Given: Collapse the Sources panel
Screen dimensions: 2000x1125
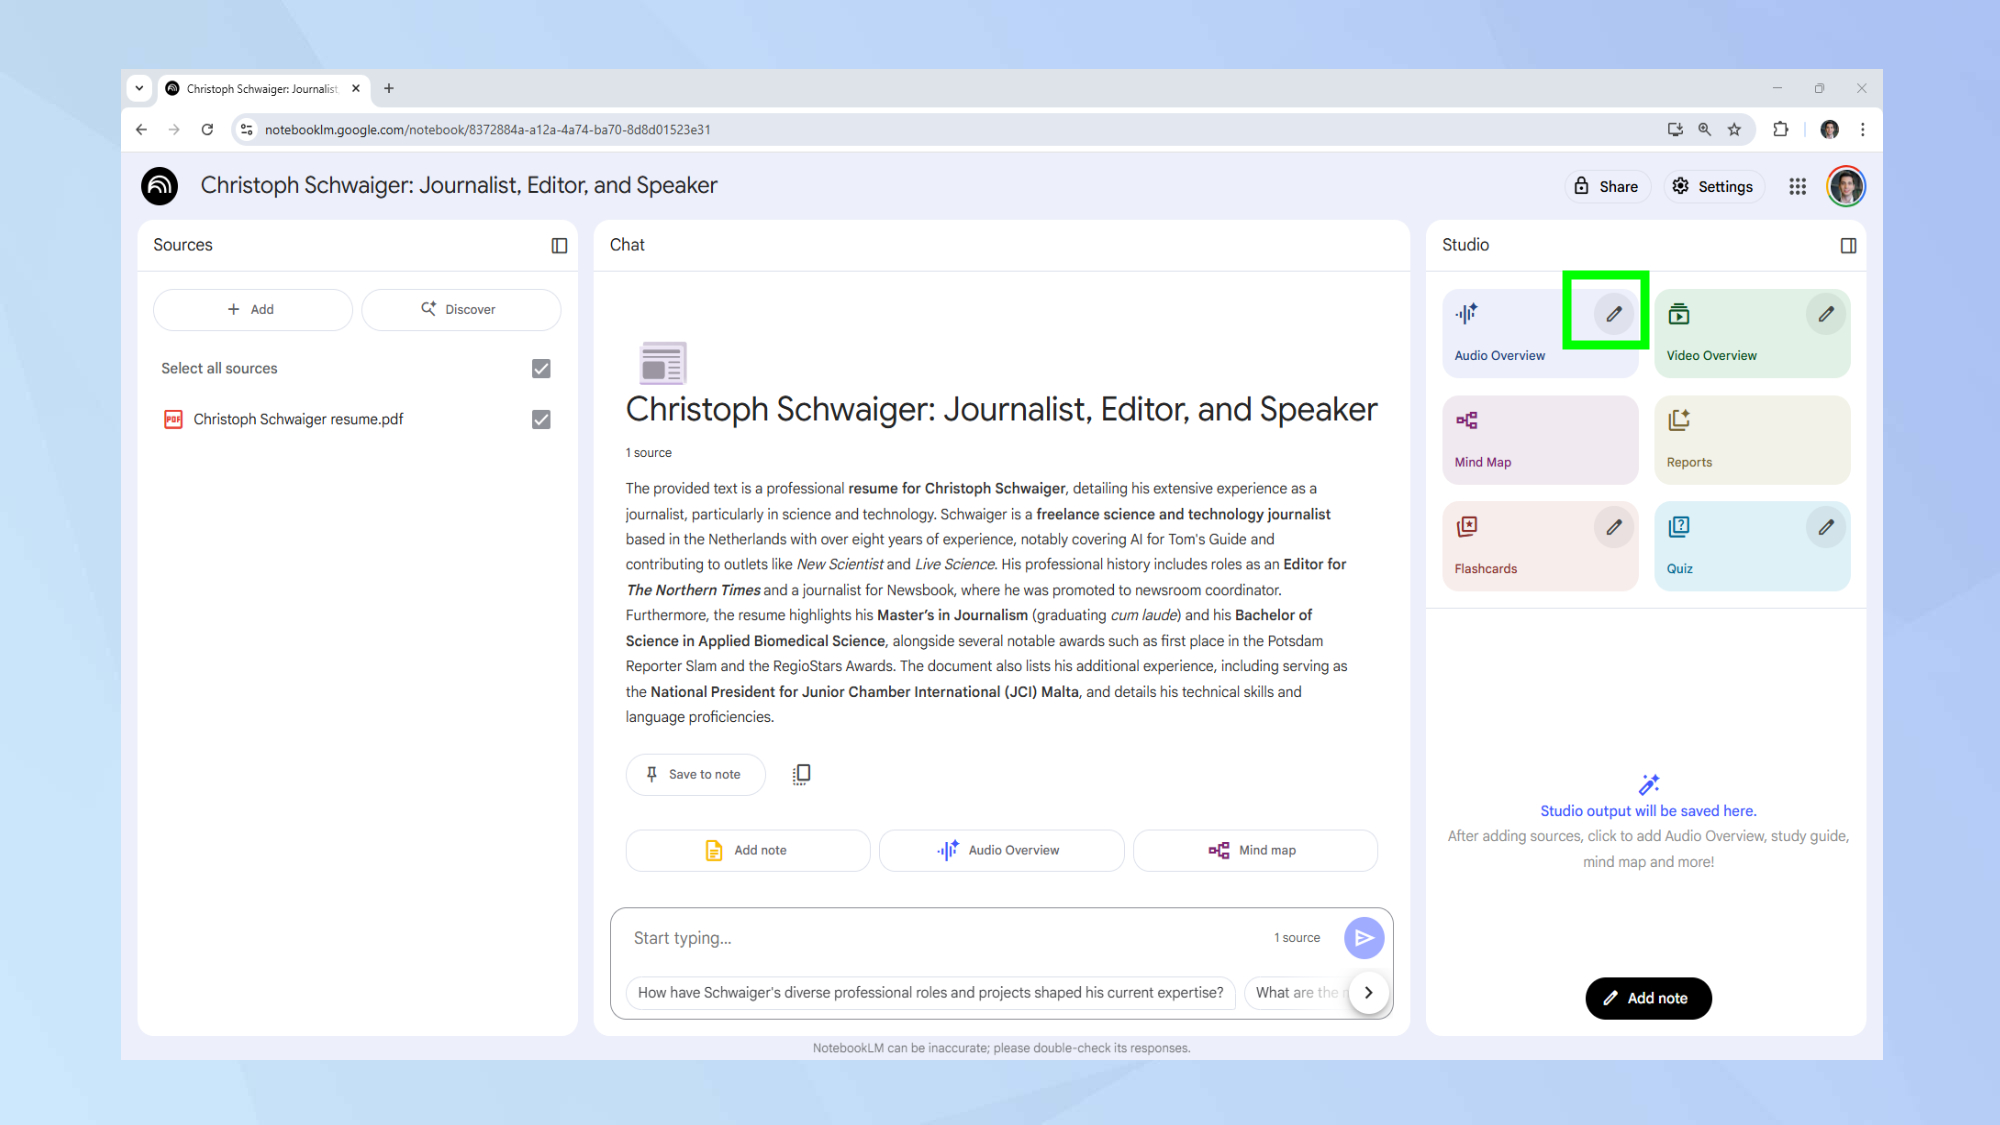Looking at the screenshot, I should (x=559, y=245).
